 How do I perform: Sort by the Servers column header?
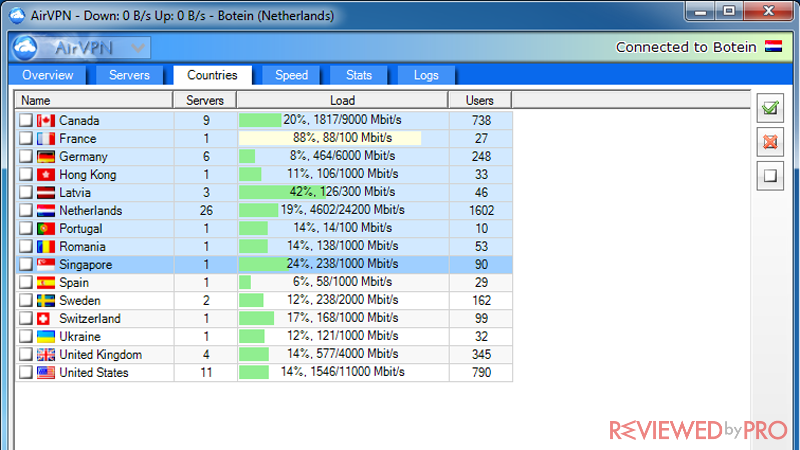[205, 101]
